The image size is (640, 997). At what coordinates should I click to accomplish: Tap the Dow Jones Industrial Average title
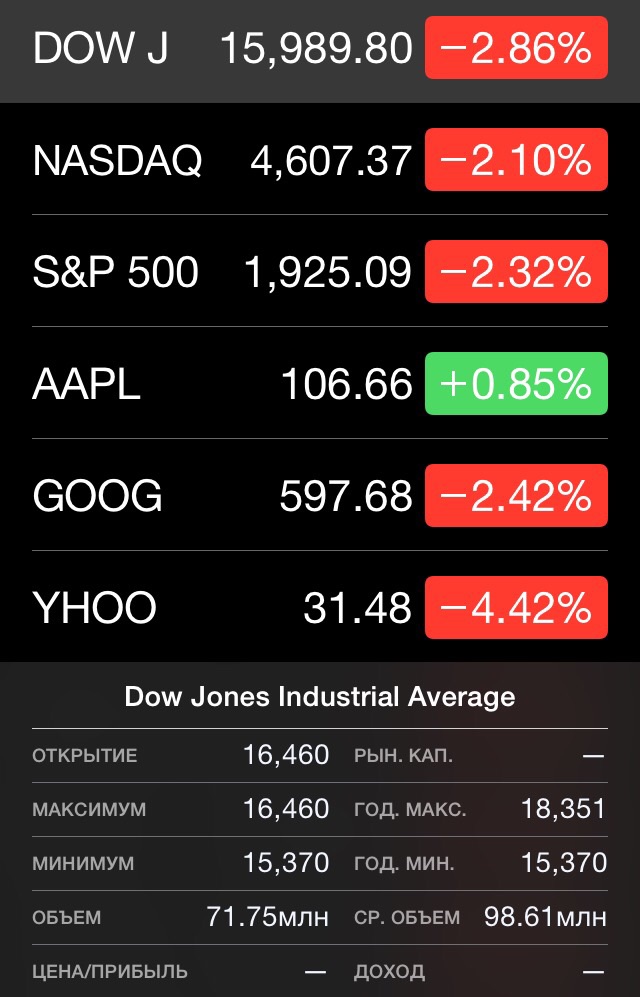320,697
